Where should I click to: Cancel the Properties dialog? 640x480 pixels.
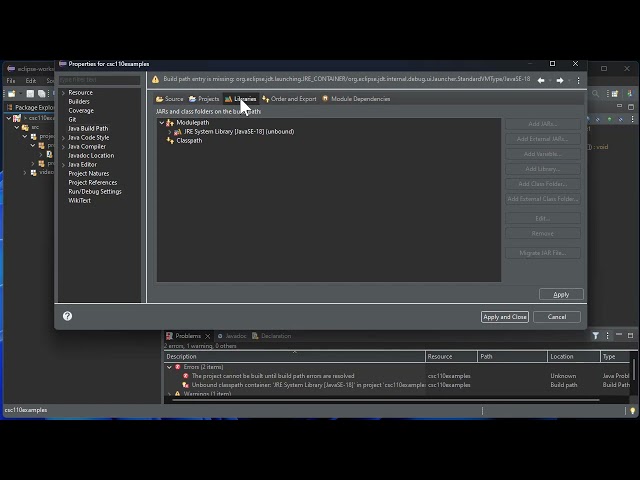557,317
